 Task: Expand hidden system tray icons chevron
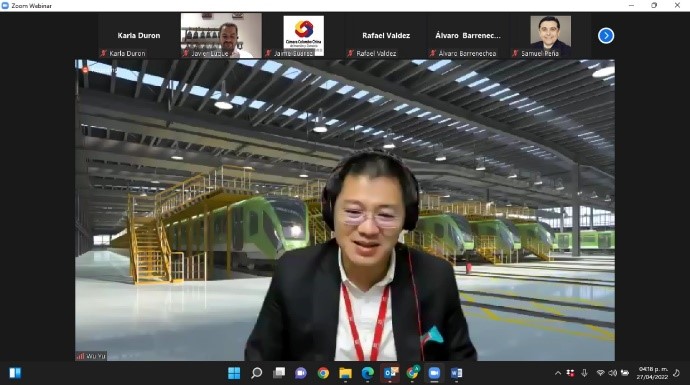point(558,373)
